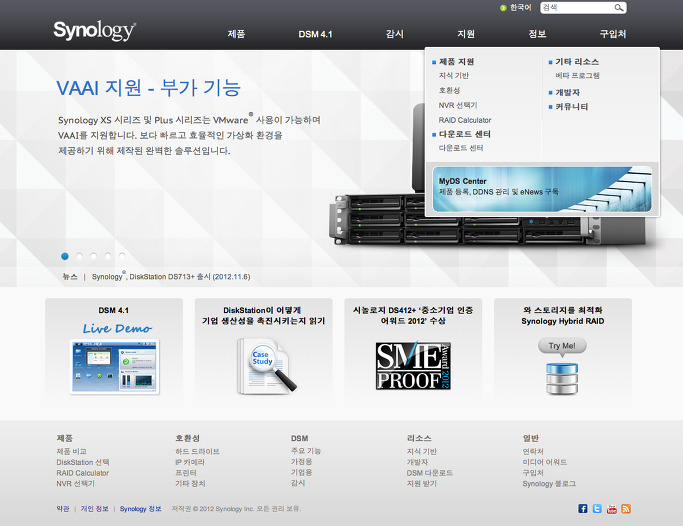Open the 한국어 language selector
This screenshot has height=526, width=683.
point(521,8)
